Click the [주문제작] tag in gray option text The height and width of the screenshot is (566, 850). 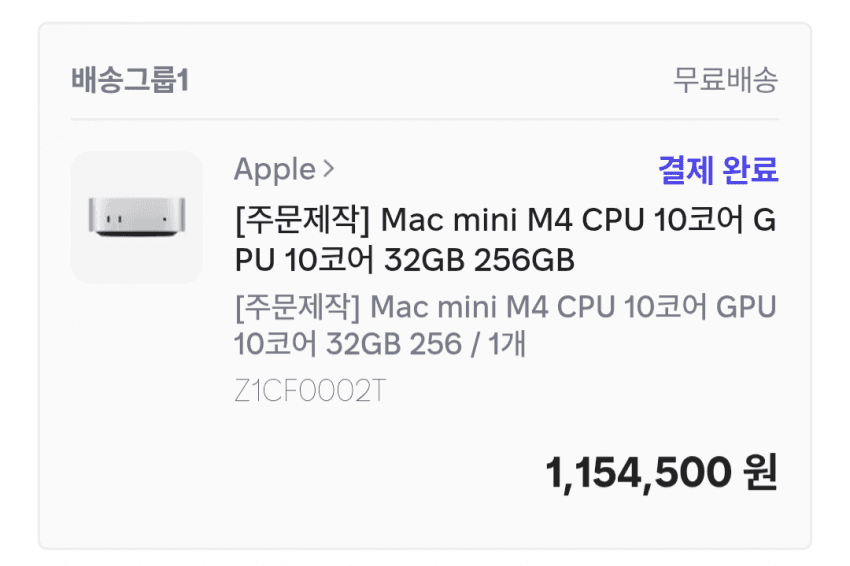297,304
